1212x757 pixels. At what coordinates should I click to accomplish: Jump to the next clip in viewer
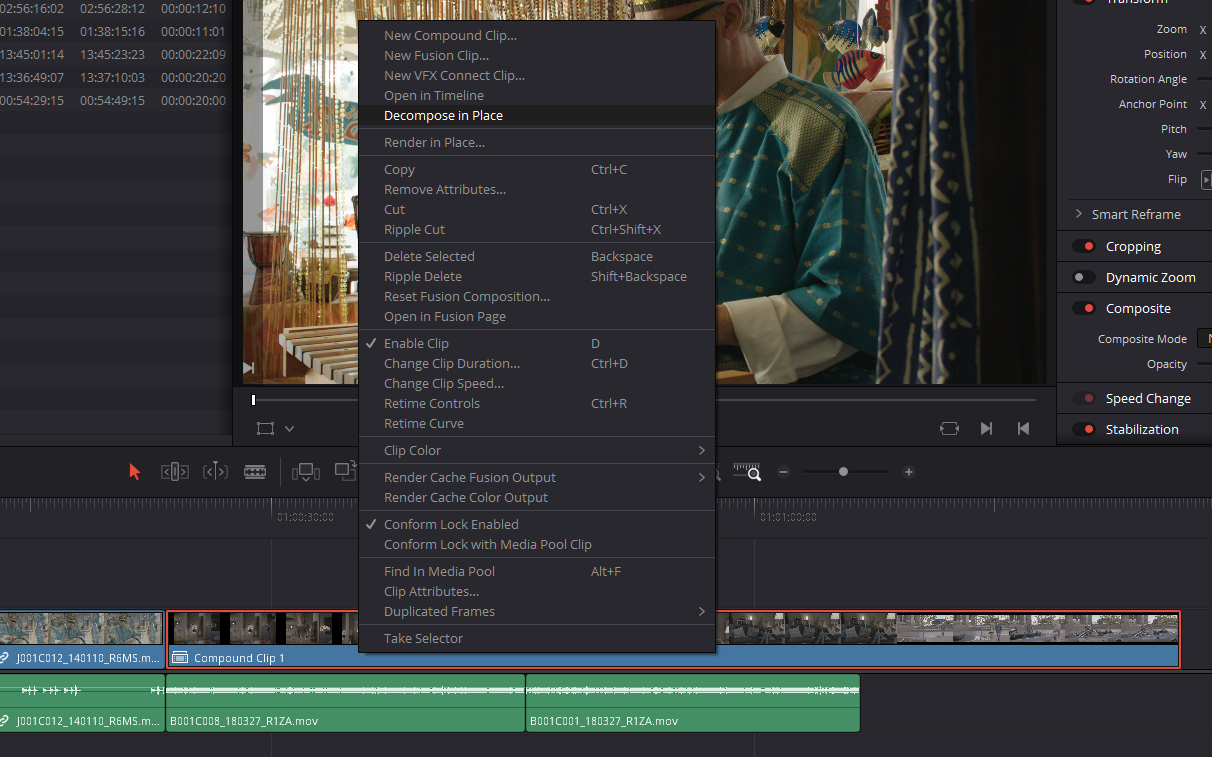tap(986, 428)
